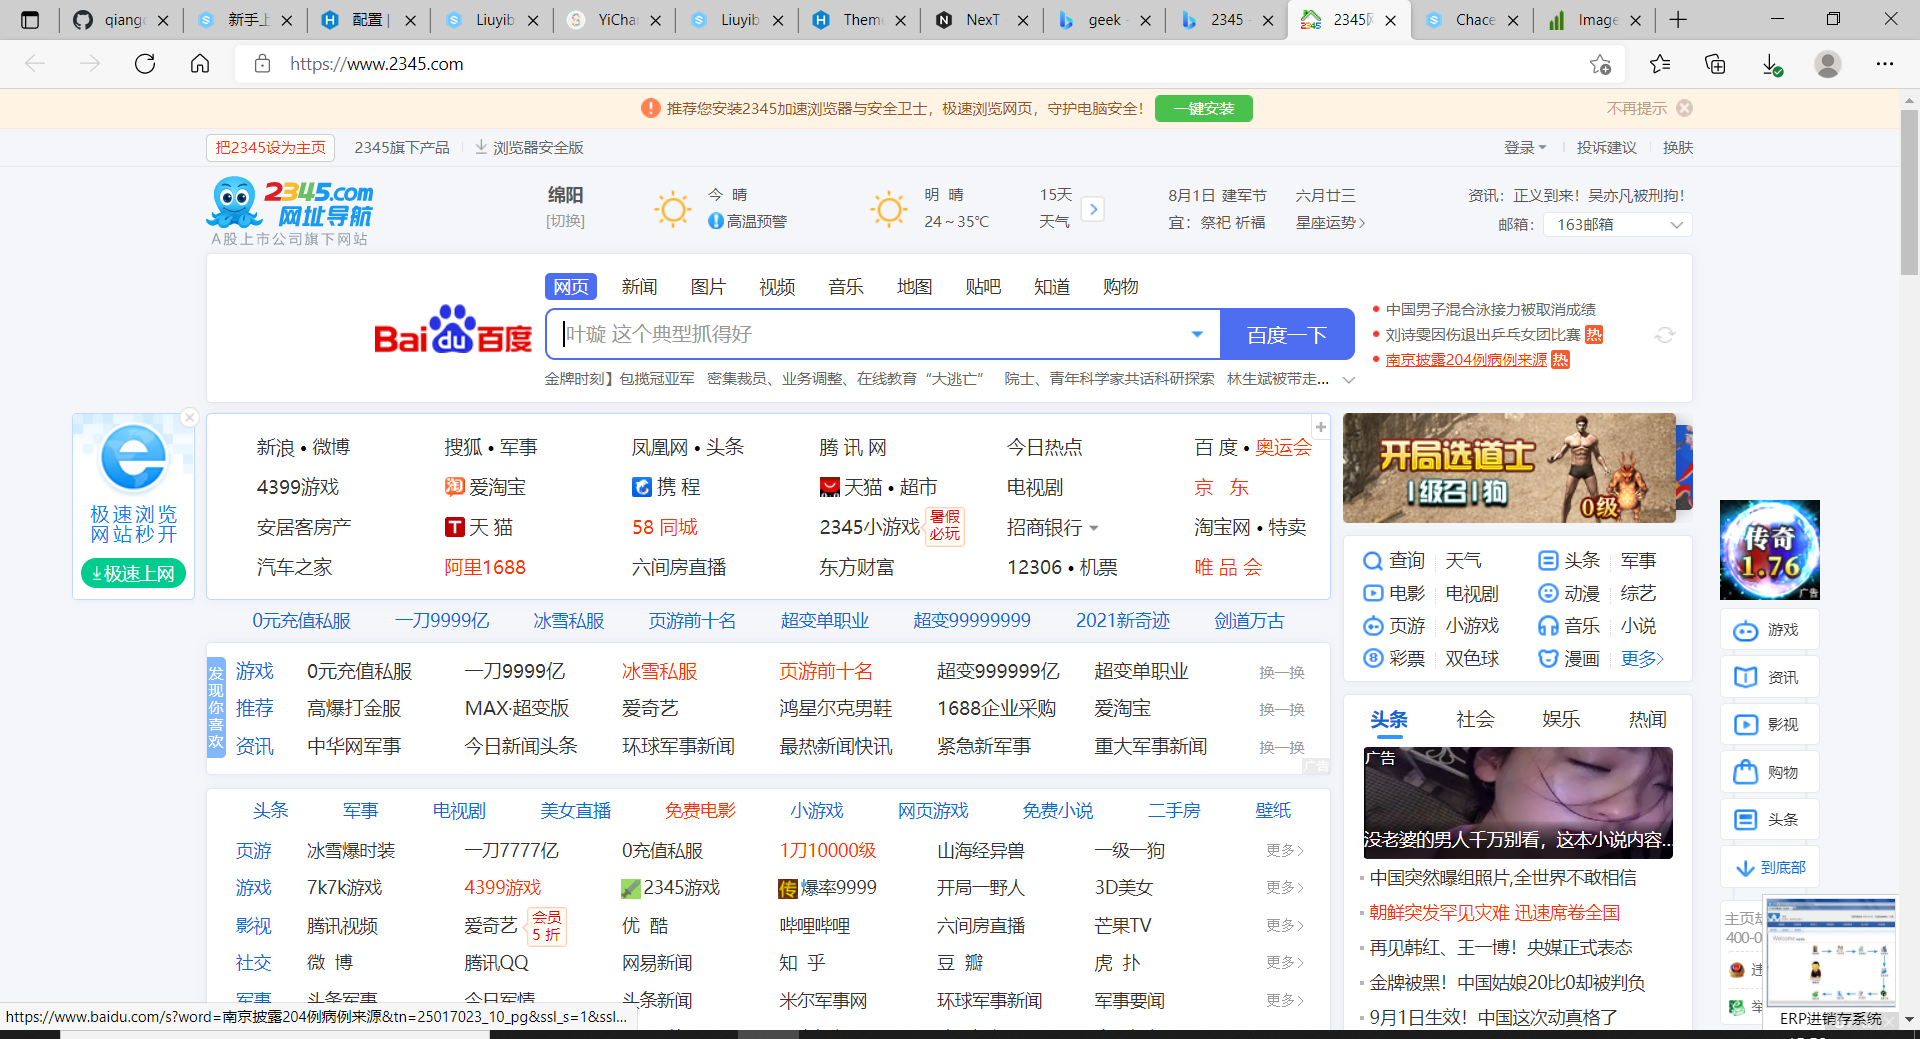This screenshot has width=1920, height=1039.
Task: Click the green 一键安装 button
Action: pos(1204,108)
